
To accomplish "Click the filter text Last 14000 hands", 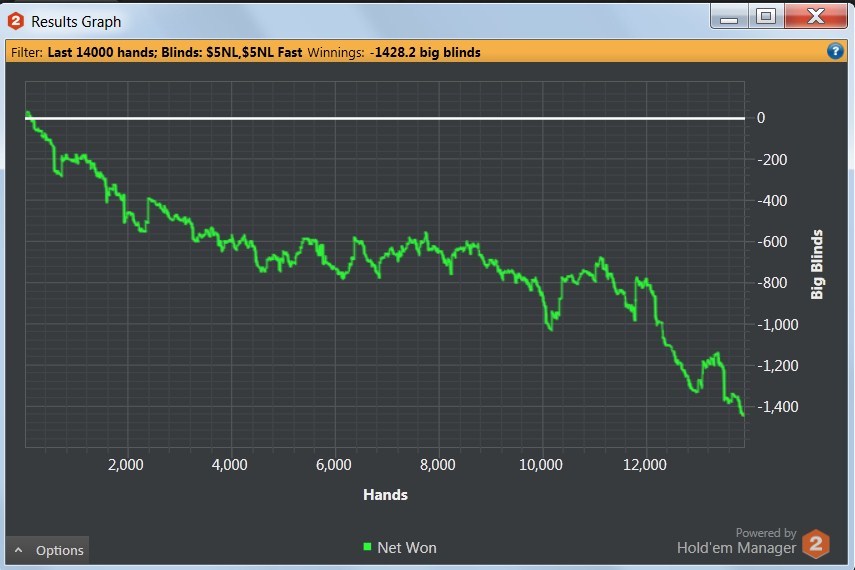I will (x=101, y=52).
